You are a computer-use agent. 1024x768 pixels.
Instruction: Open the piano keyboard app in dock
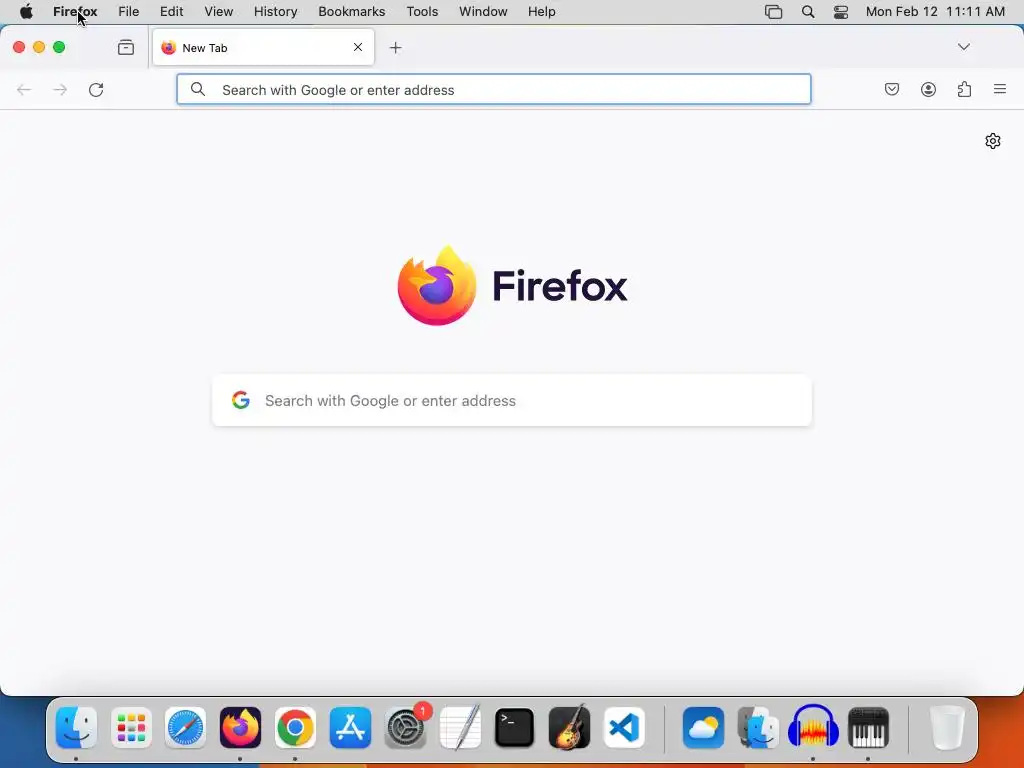[868, 728]
